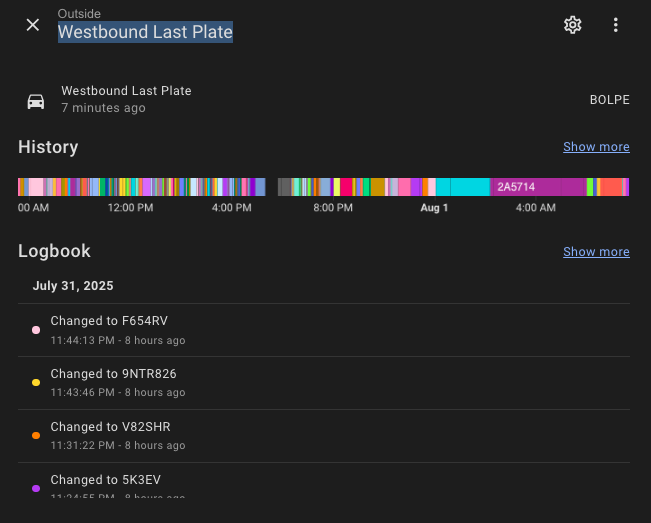Open the Changed to V82SHR log entry

324,436
